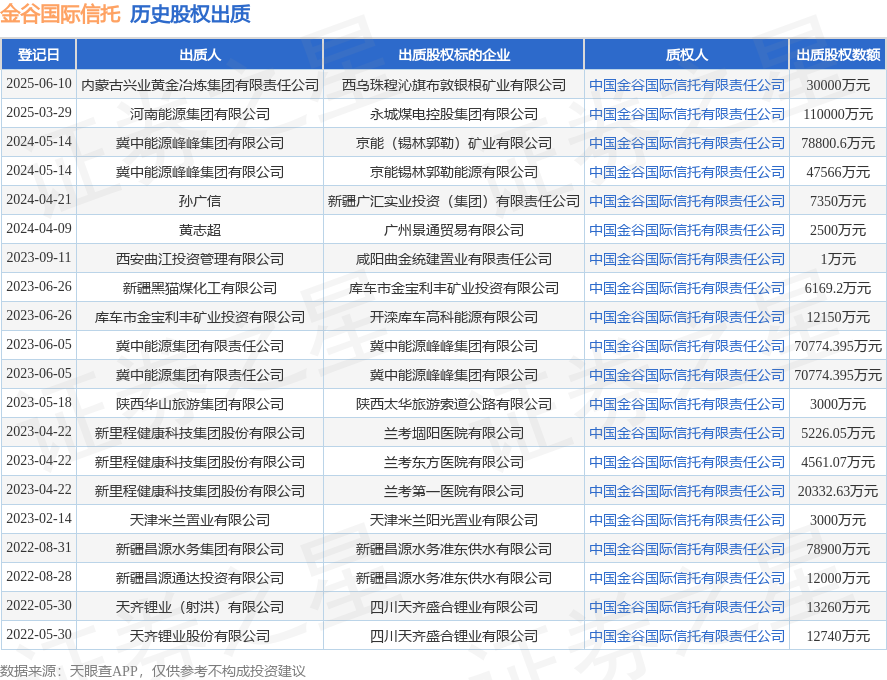Click 新疆黑猫煤化工有限公司 cell
The width and height of the screenshot is (887, 680).
click(x=200, y=288)
